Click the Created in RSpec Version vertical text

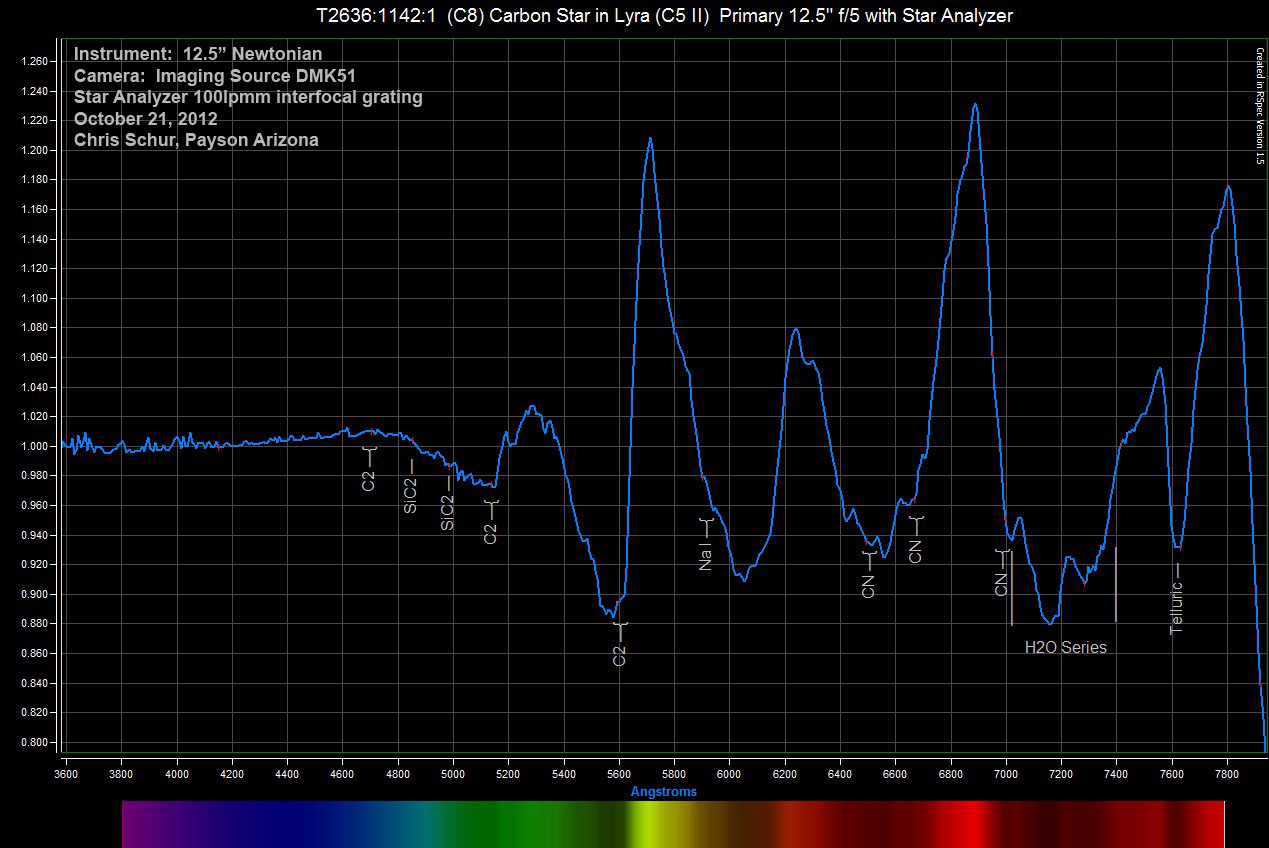[x=1260, y=105]
